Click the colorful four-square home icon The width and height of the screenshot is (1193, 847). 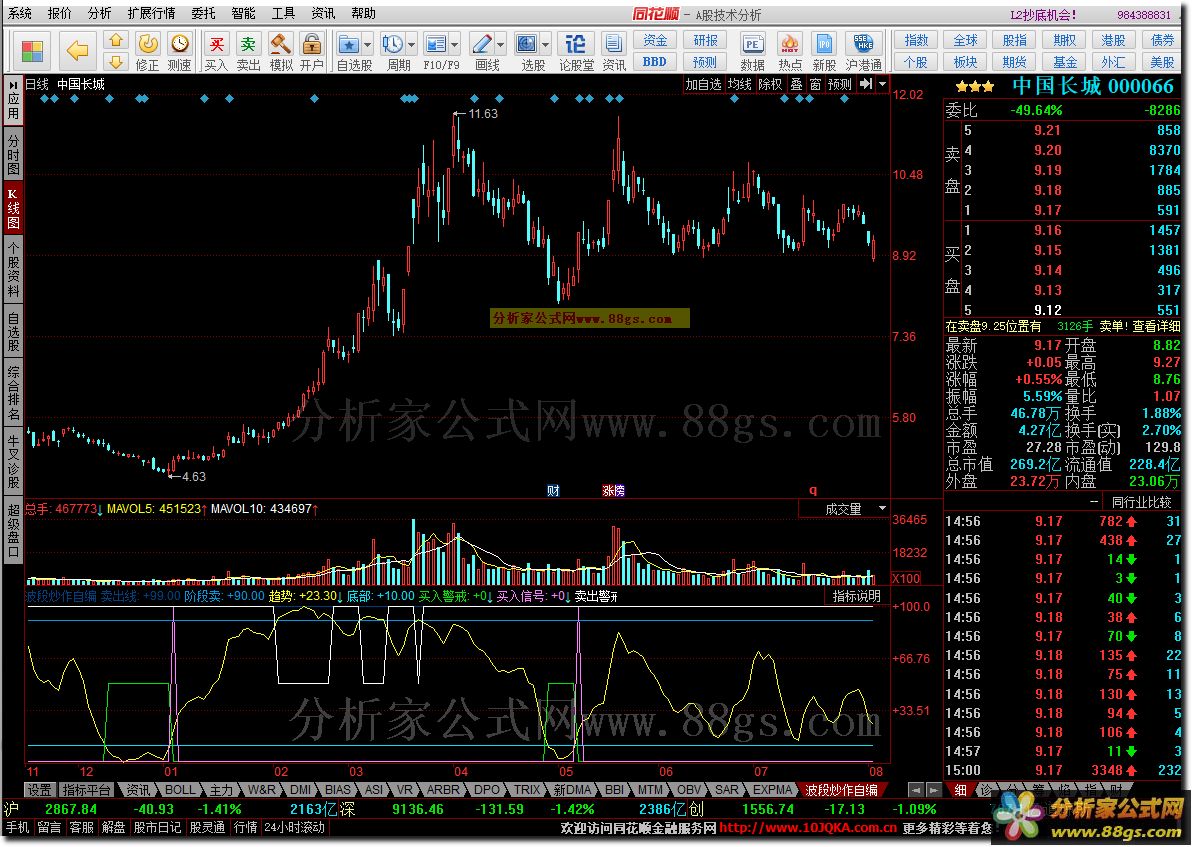point(32,51)
